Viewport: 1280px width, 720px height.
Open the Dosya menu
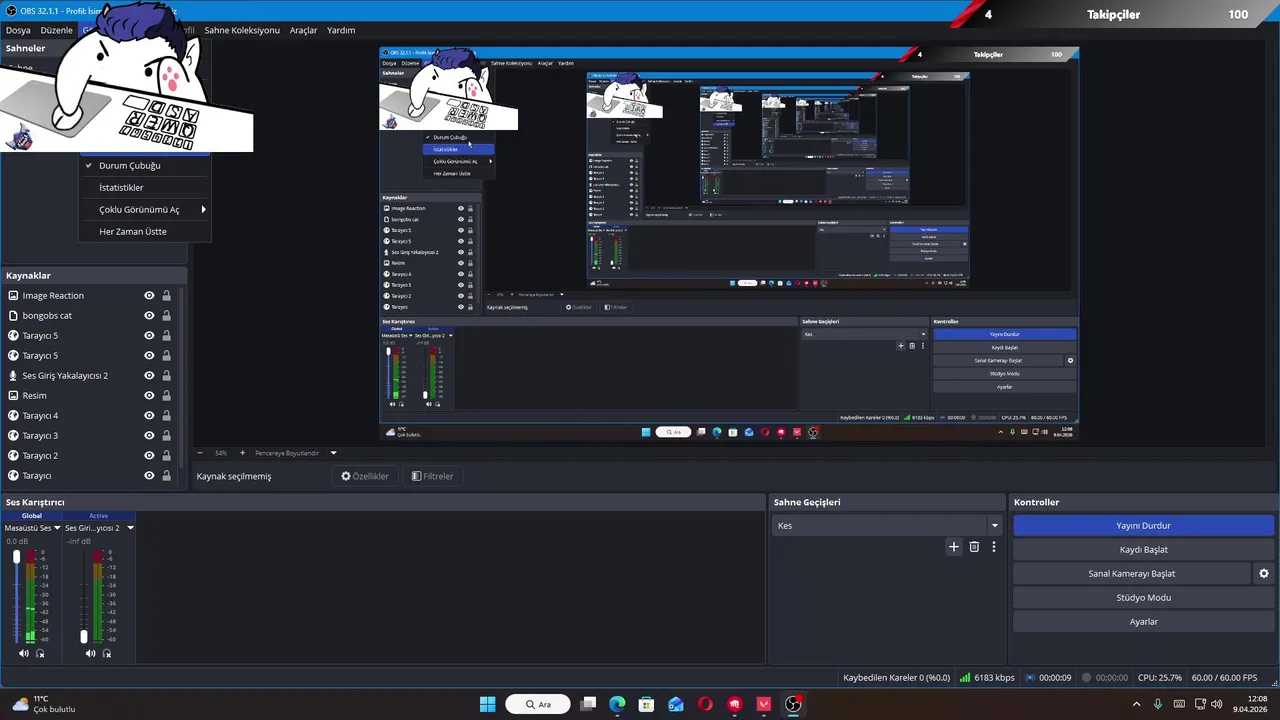18,30
